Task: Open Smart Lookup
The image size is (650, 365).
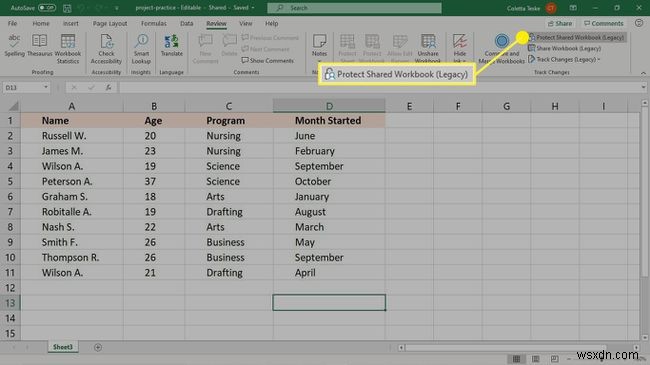Action: 141,49
